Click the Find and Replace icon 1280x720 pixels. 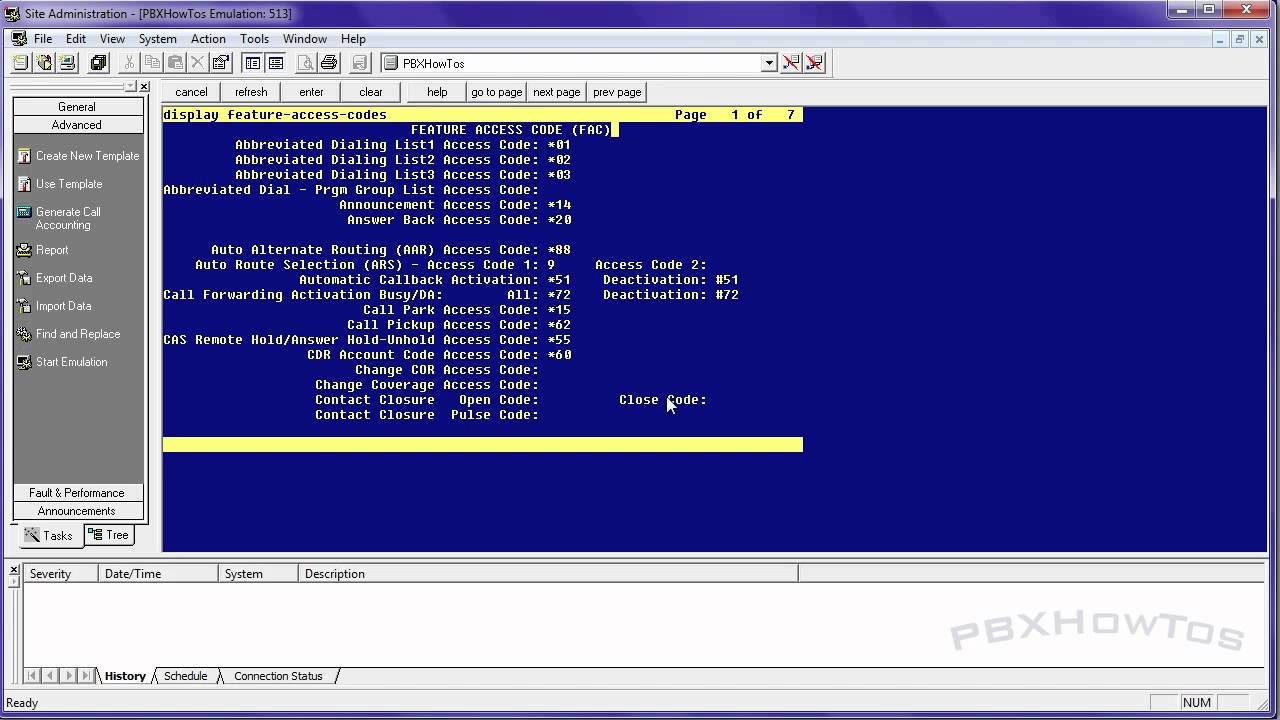point(24,334)
